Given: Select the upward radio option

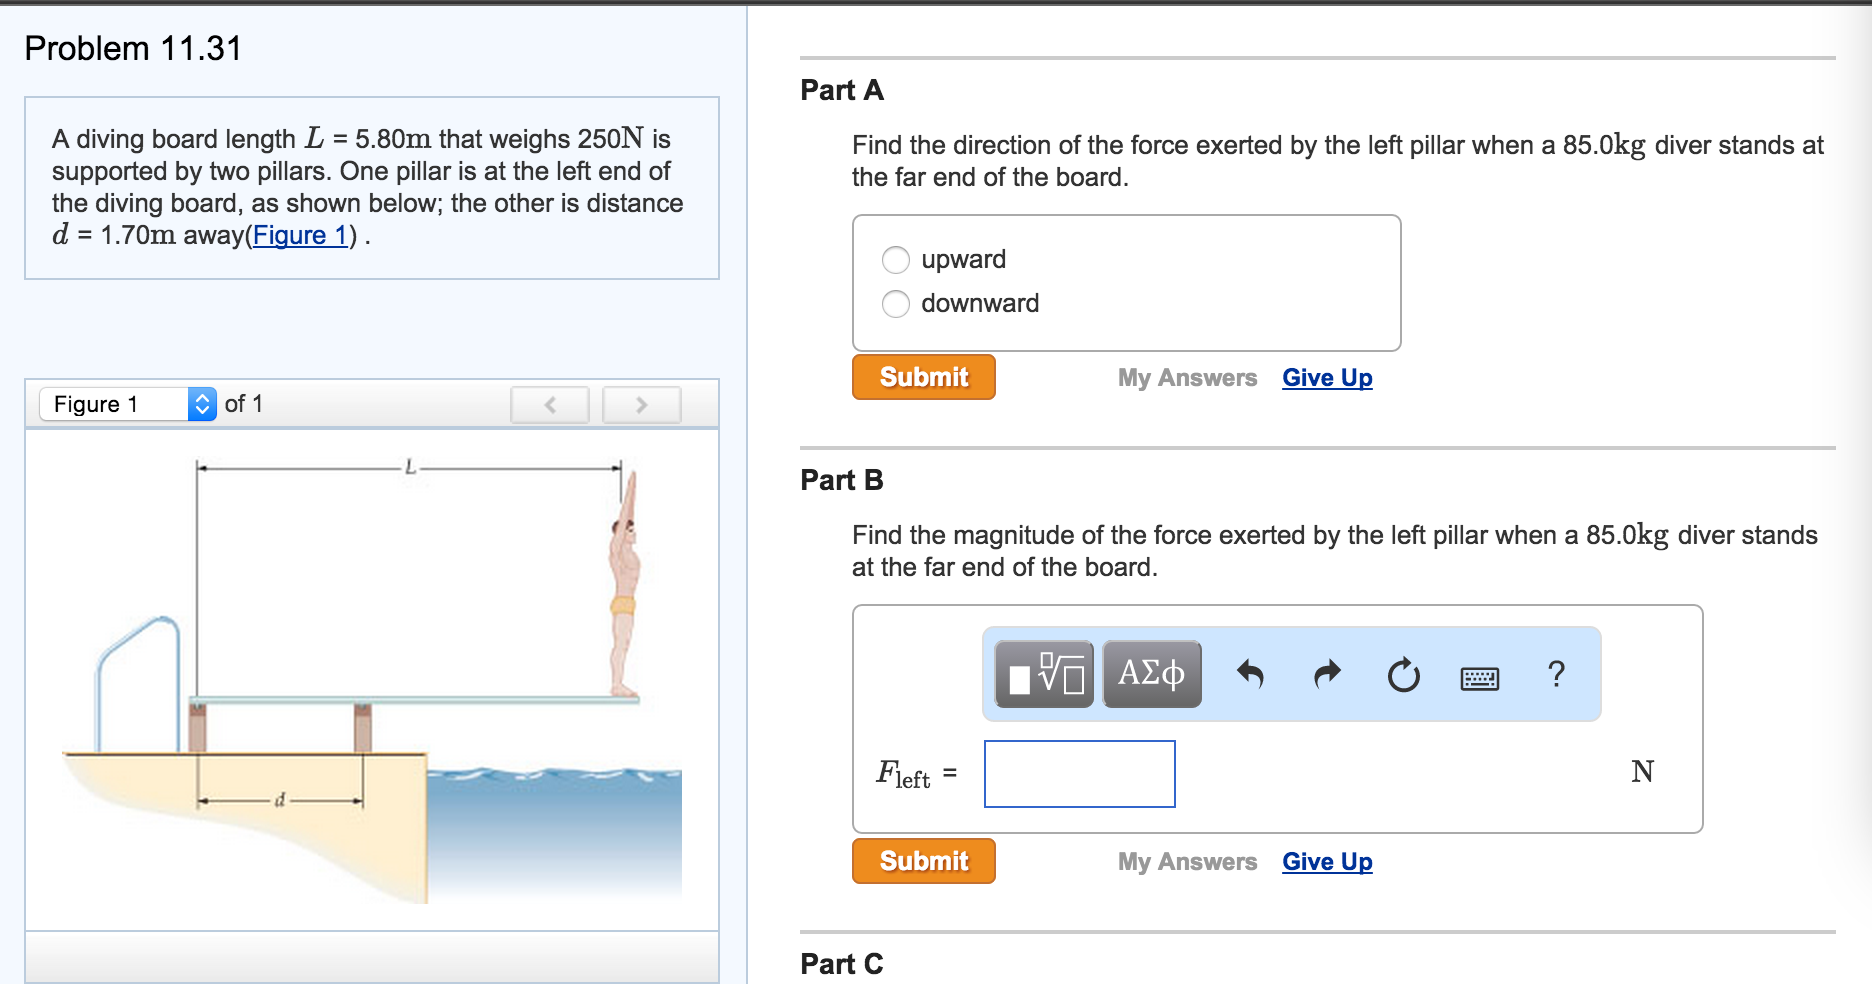Looking at the screenshot, I should (x=896, y=260).
